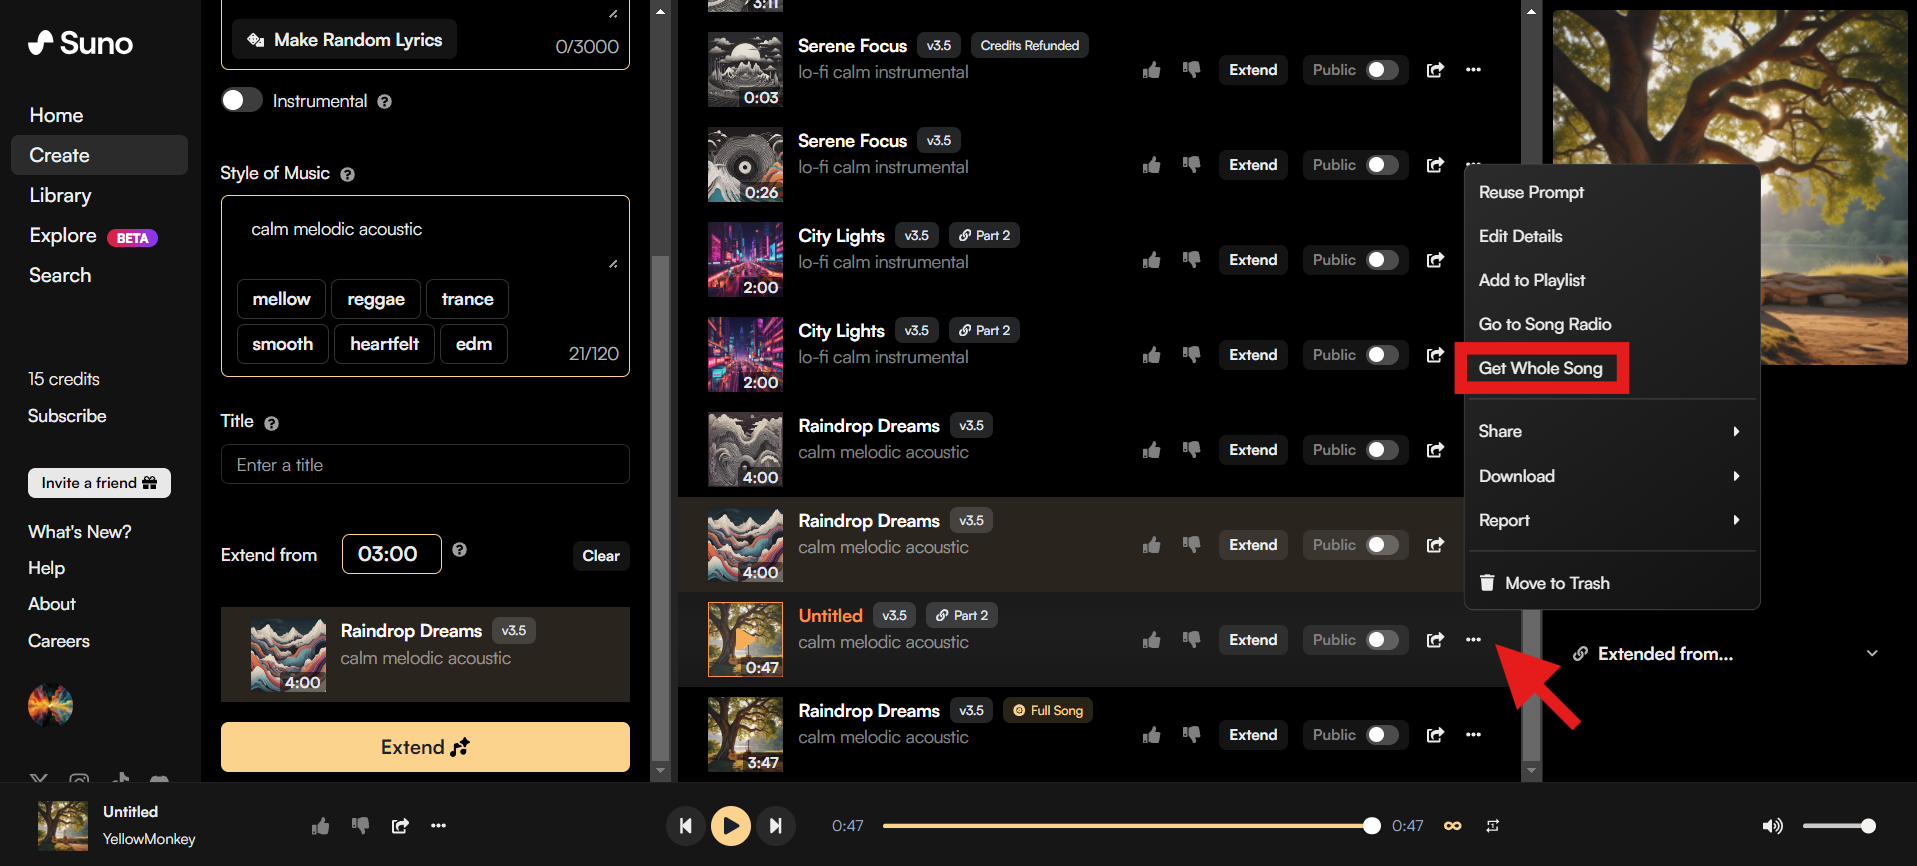
Task: Expand the Extended from section chevron
Action: pyautogui.click(x=1871, y=654)
